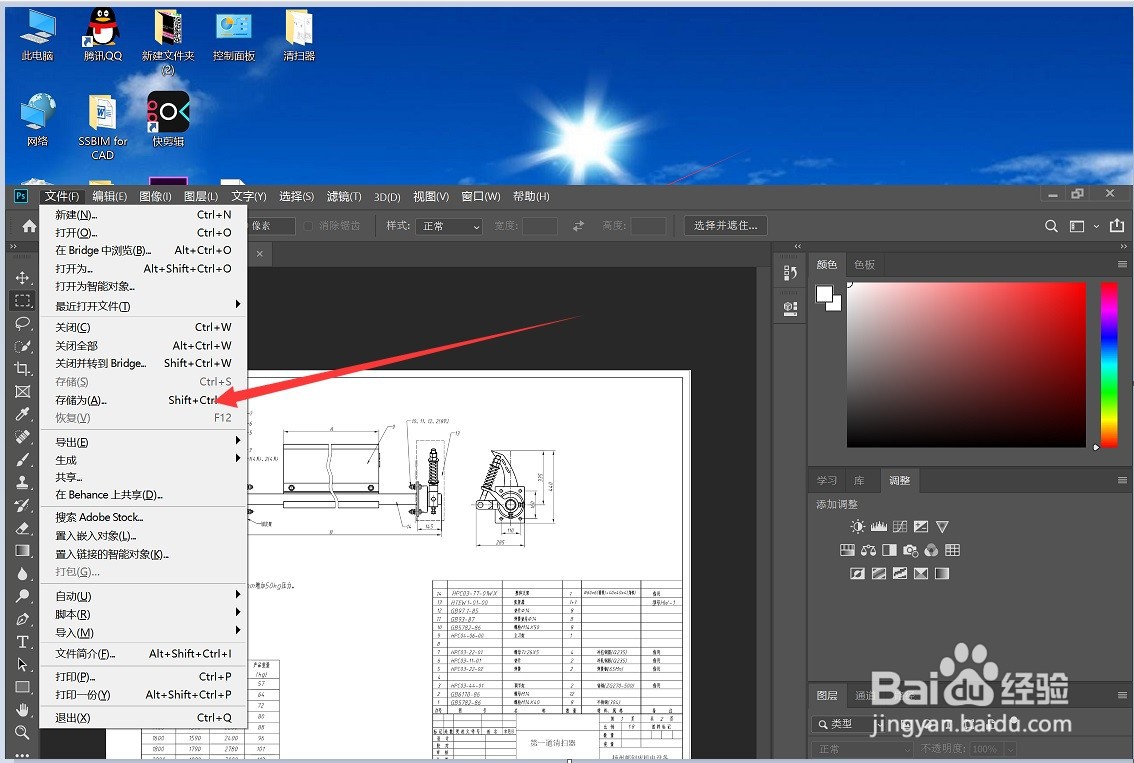Image resolution: width=1134 pixels, height=763 pixels.
Task: Add an Invert adjustment
Action: 857,574
